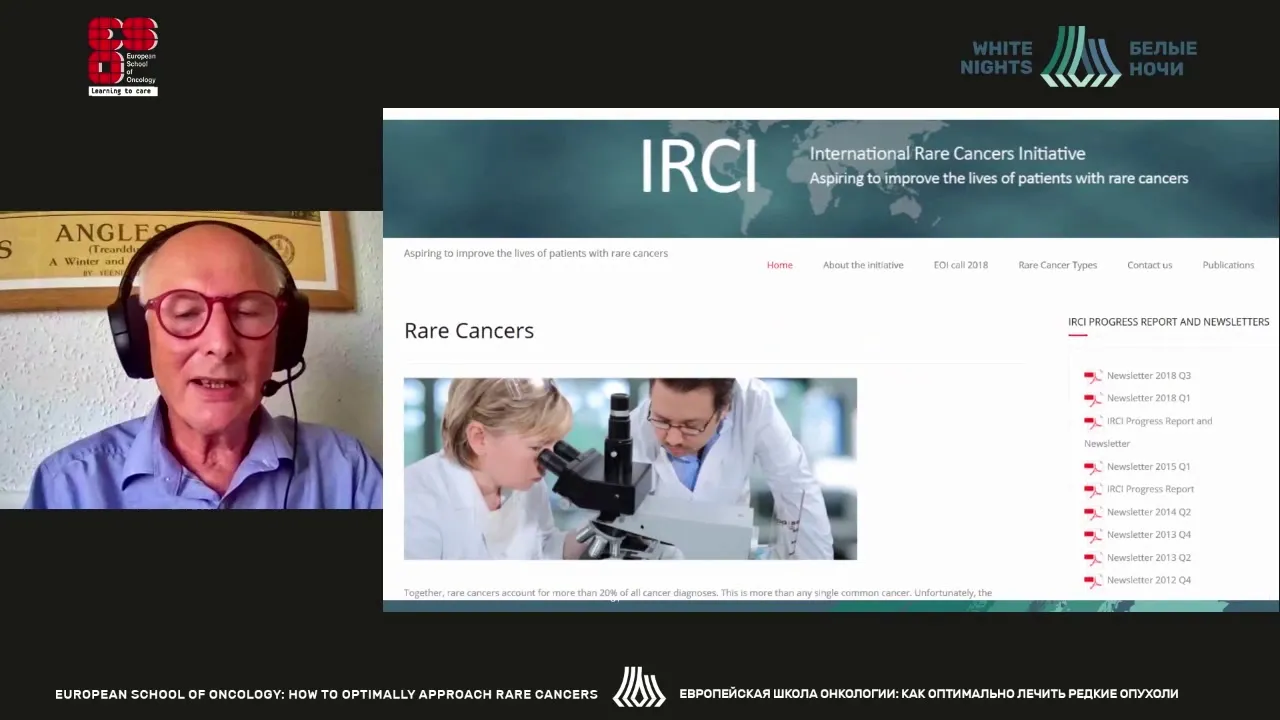The image size is (1280, 720).
Task: Click the speaker webcam video
Action: point(191,360)
